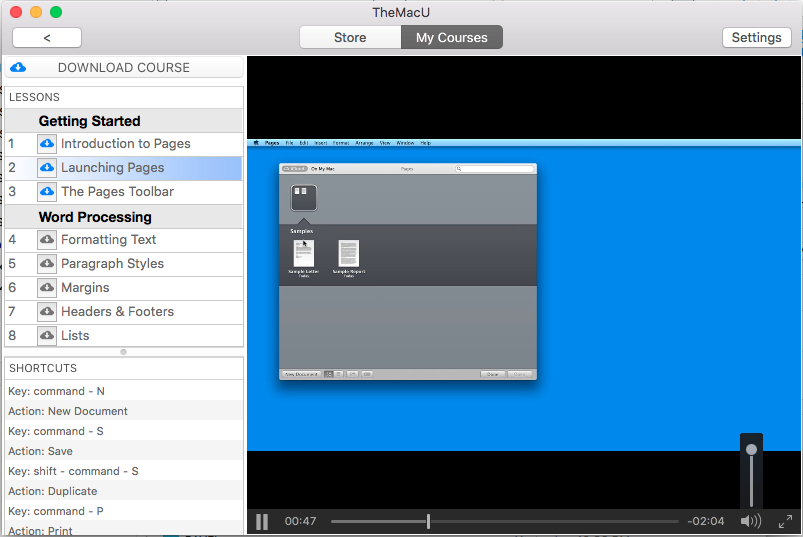This screenshot has width=803, height=537.
Task: Select the Launching Pages lesson
Action: pos(124,168)
